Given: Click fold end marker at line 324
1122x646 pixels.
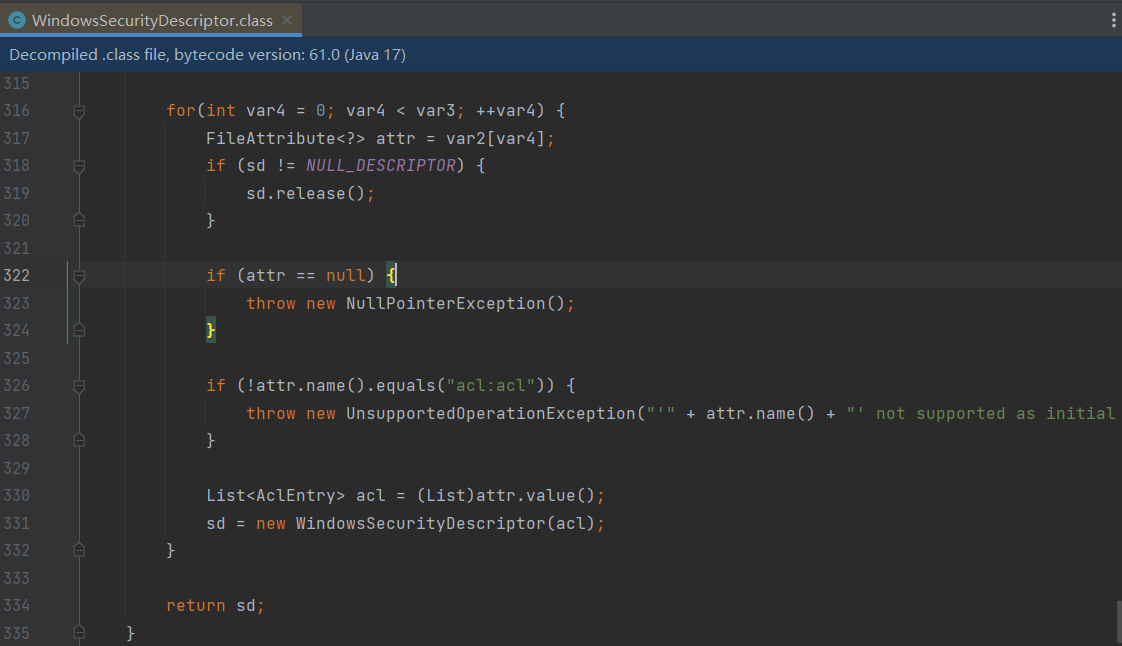Looking at the screenshot, I should 79,331.
